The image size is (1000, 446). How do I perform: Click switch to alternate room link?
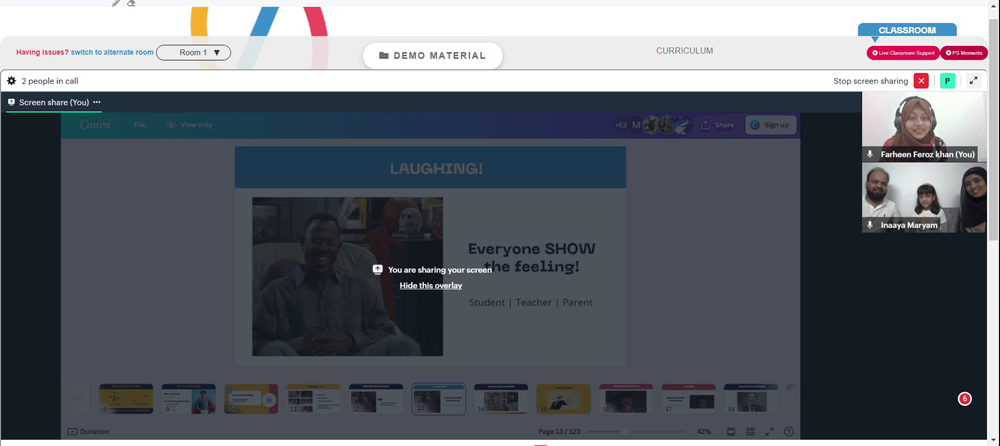[112, 52]
